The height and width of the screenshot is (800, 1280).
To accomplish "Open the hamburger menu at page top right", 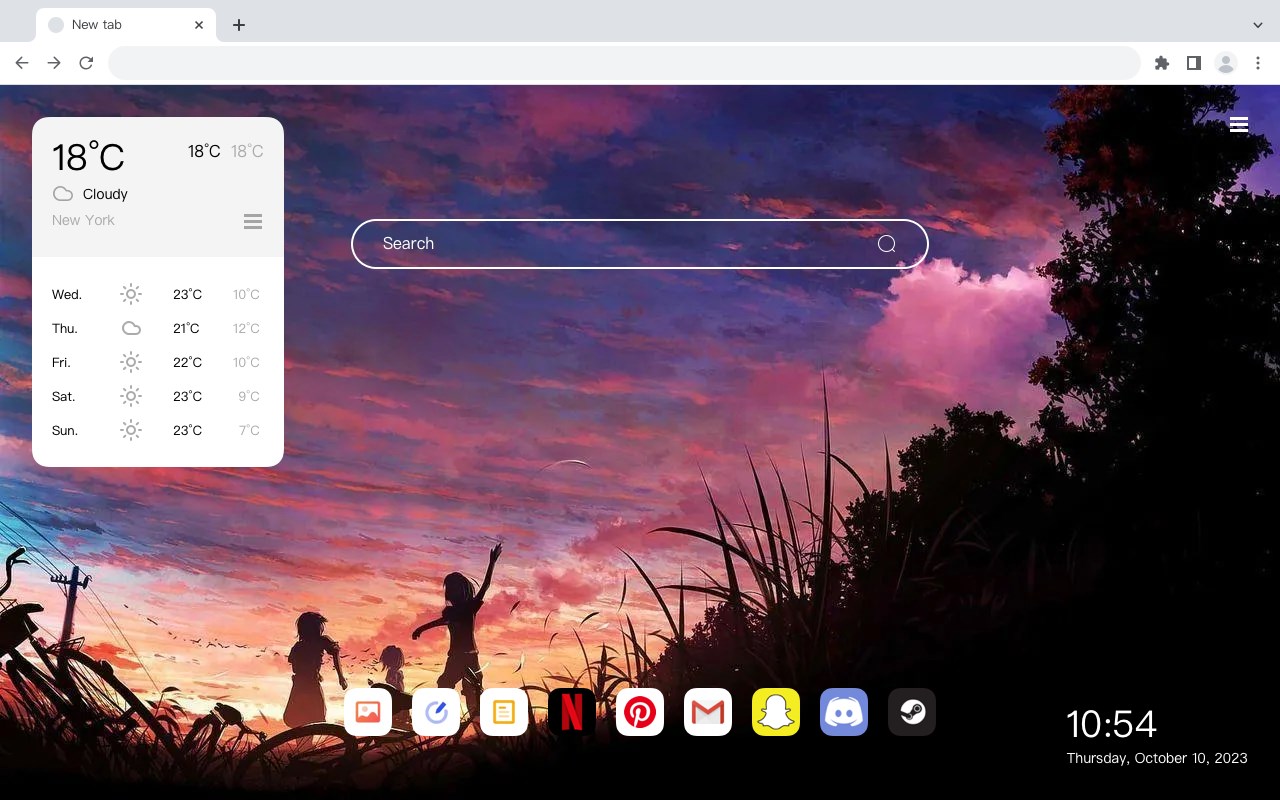I will pyautogui.click(x=1239, y=125).
